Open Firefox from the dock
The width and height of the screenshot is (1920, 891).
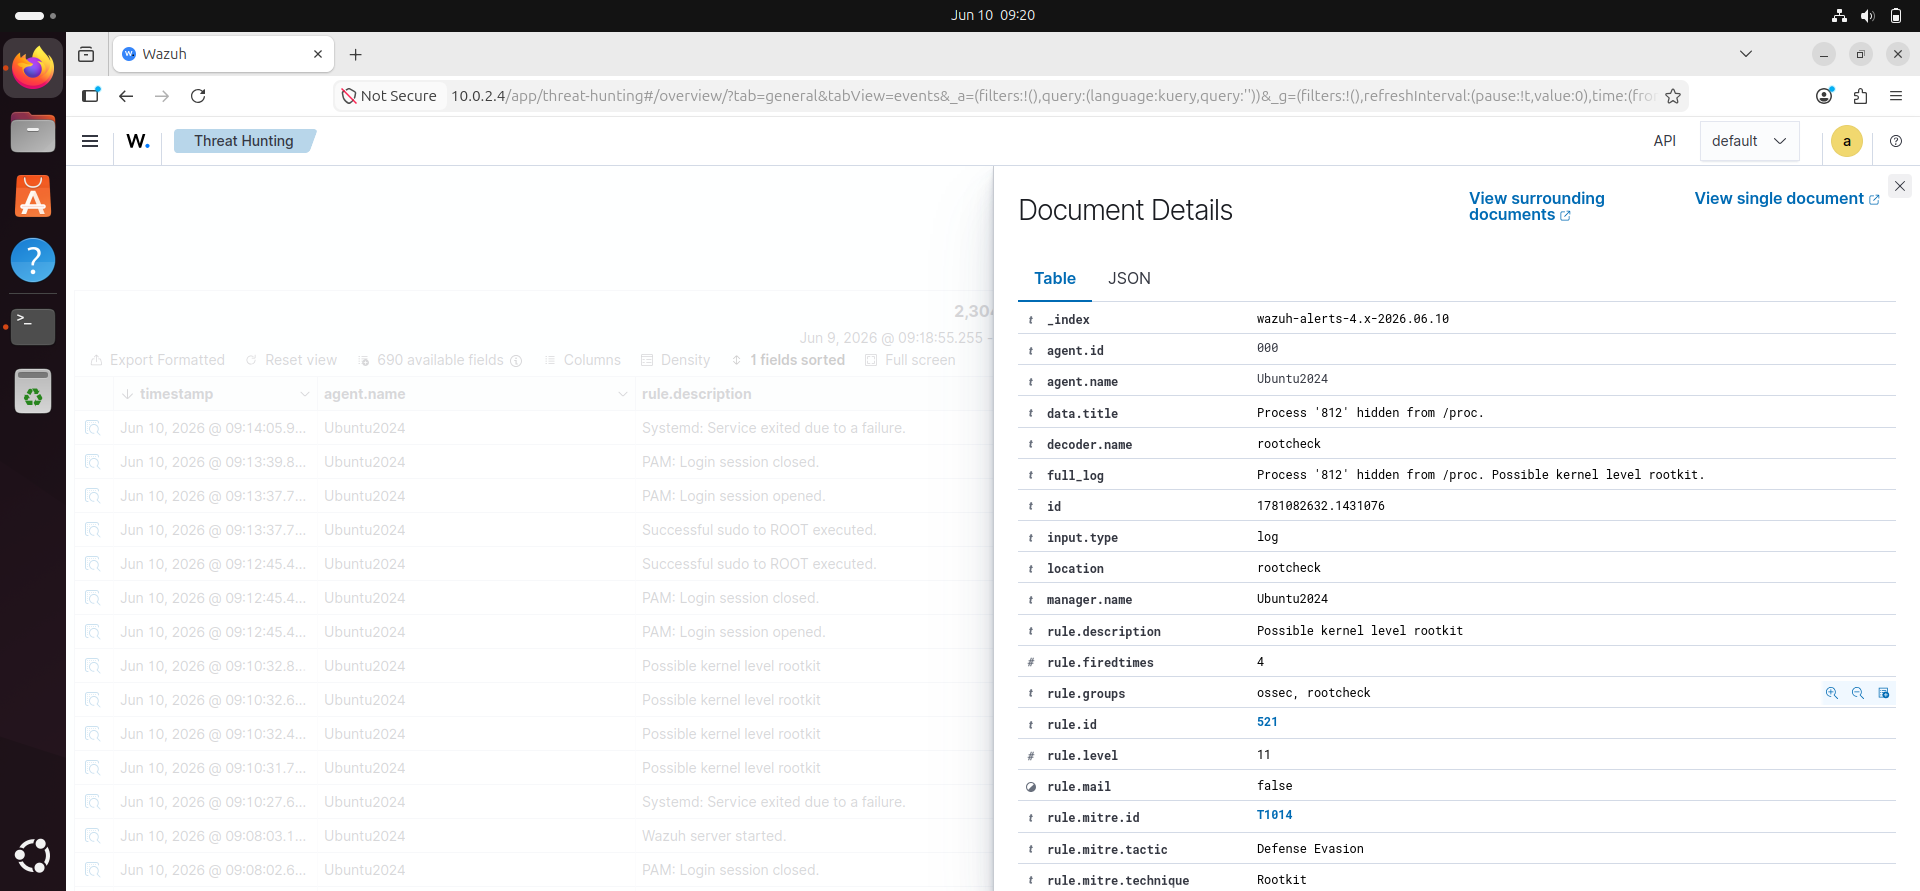[33, 68]
